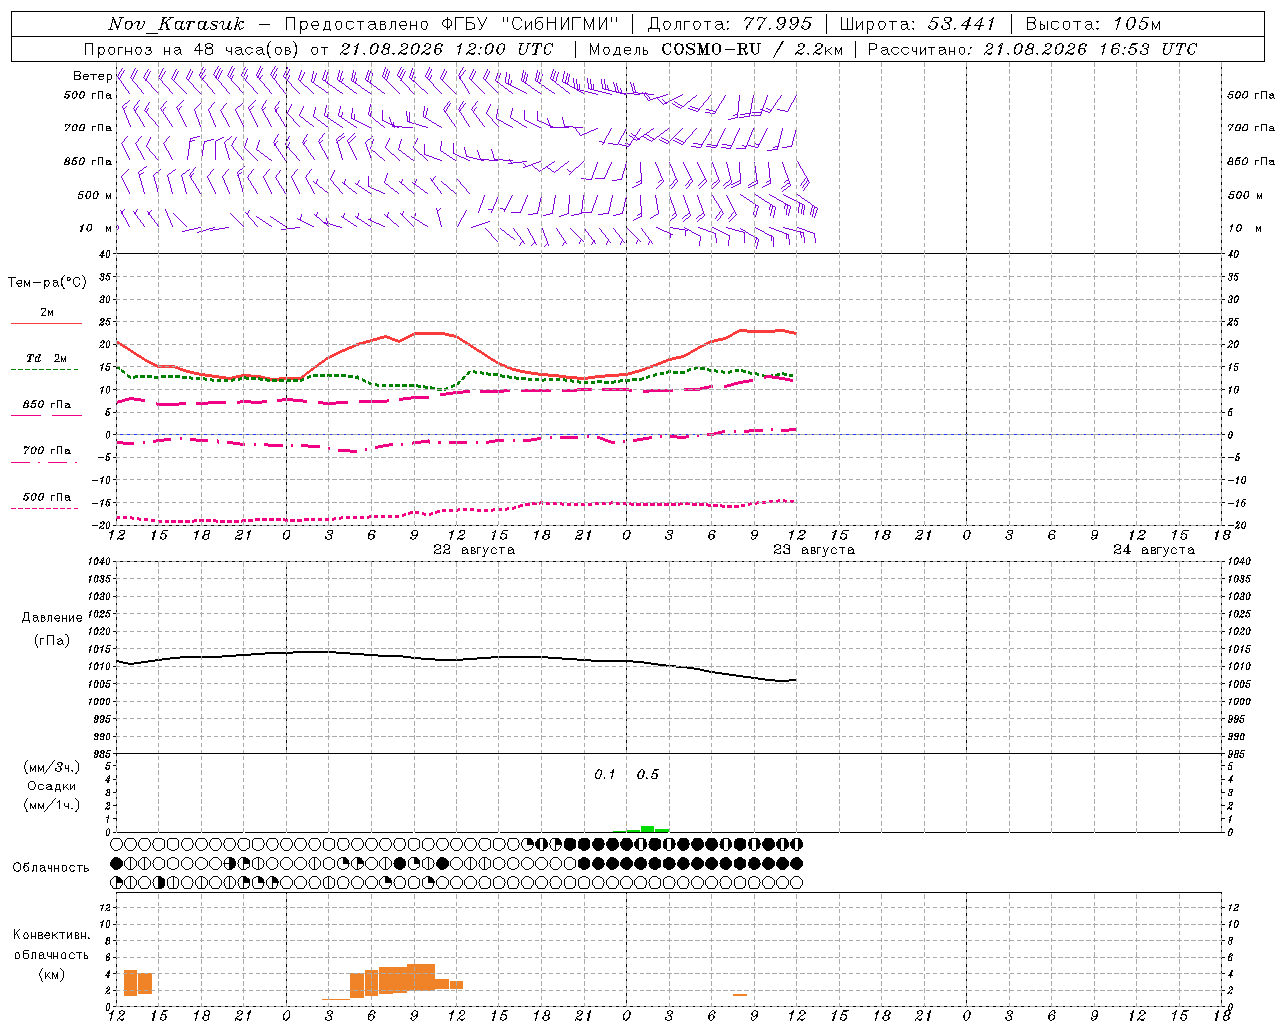Viewport: 1280px width, 1024px height.
Task: Click the 700 гПа dash-dot legend entry
Action: [46, 455]
